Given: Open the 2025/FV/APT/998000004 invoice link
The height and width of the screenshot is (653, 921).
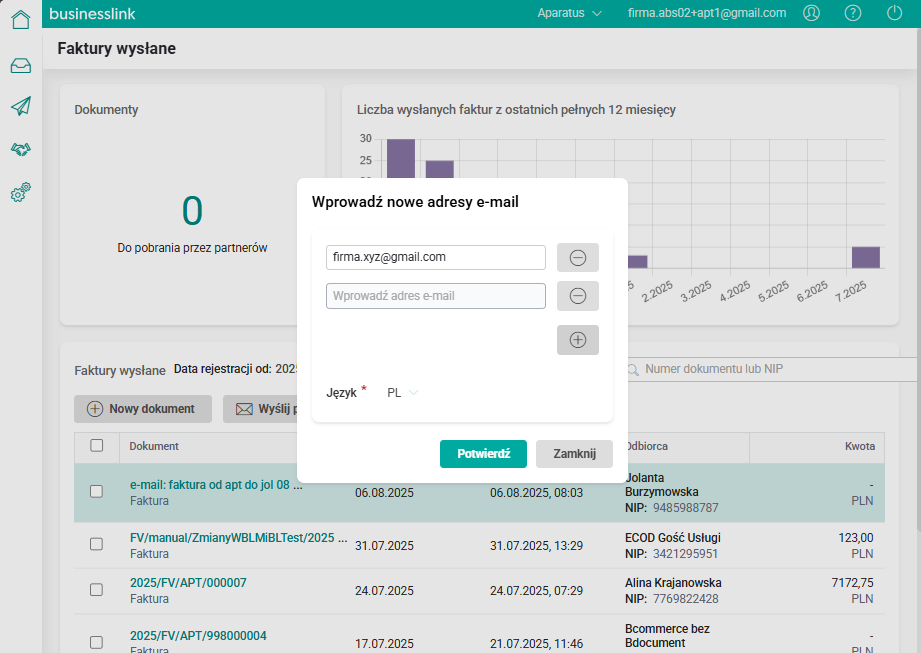Looking at the screenshot, I should click(198, 636).
